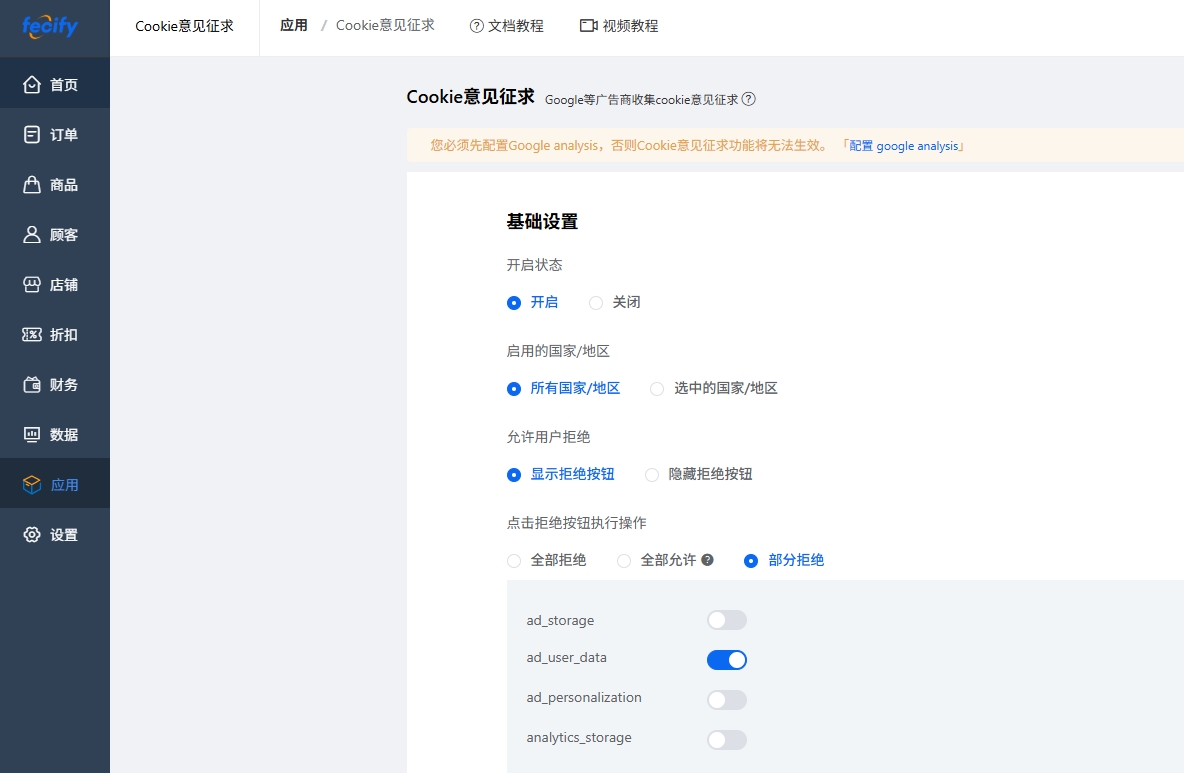The image size is (1184, 773).
Task: Click the shopping bag 商品 icon
Action: [32, 184]
